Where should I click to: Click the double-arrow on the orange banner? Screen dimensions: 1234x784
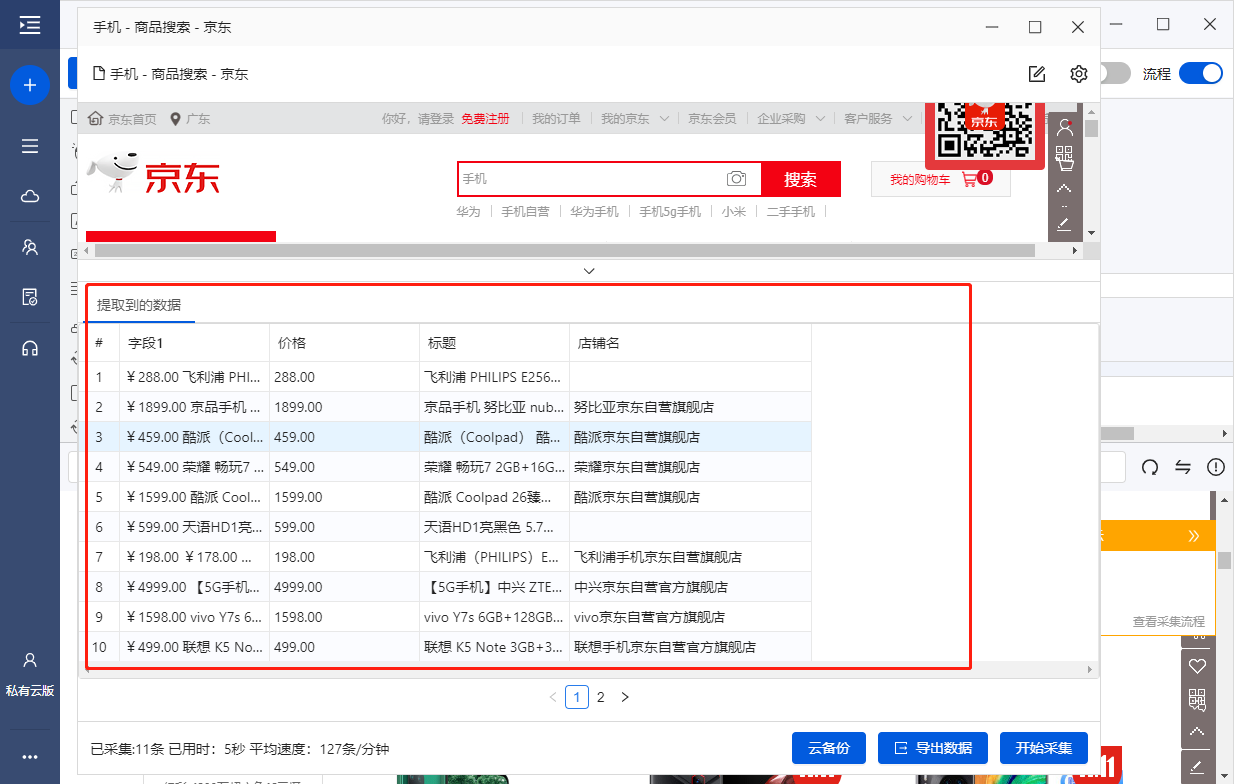click(1194, 536)
